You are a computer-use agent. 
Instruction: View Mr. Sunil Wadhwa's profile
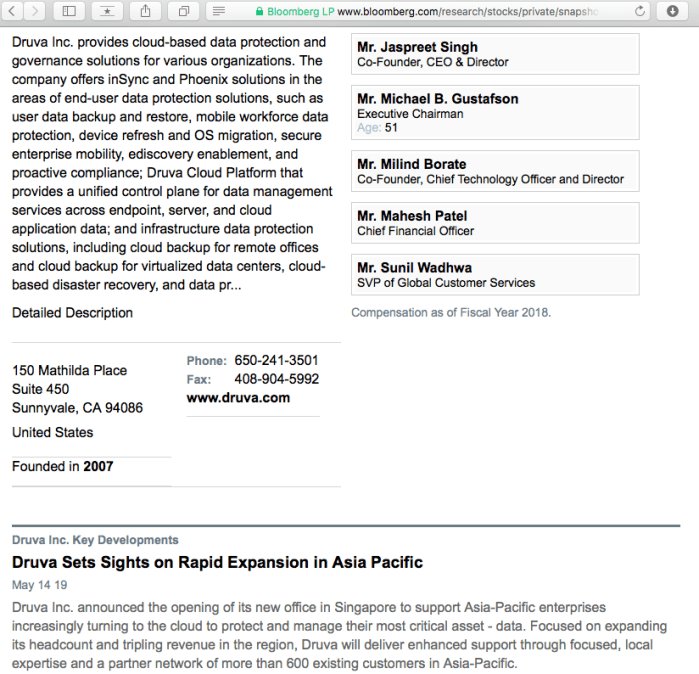(414, 268)
